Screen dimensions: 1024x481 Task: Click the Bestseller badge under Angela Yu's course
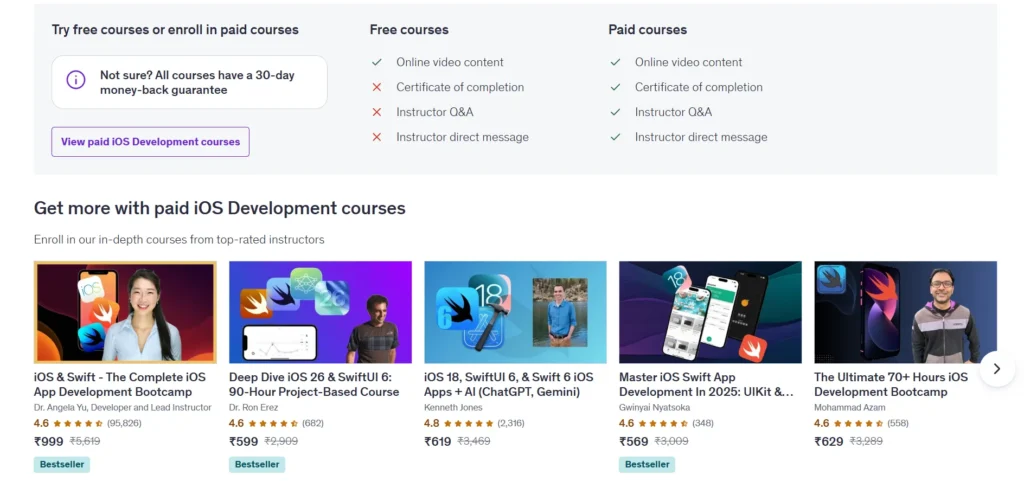tap(62, 464)
